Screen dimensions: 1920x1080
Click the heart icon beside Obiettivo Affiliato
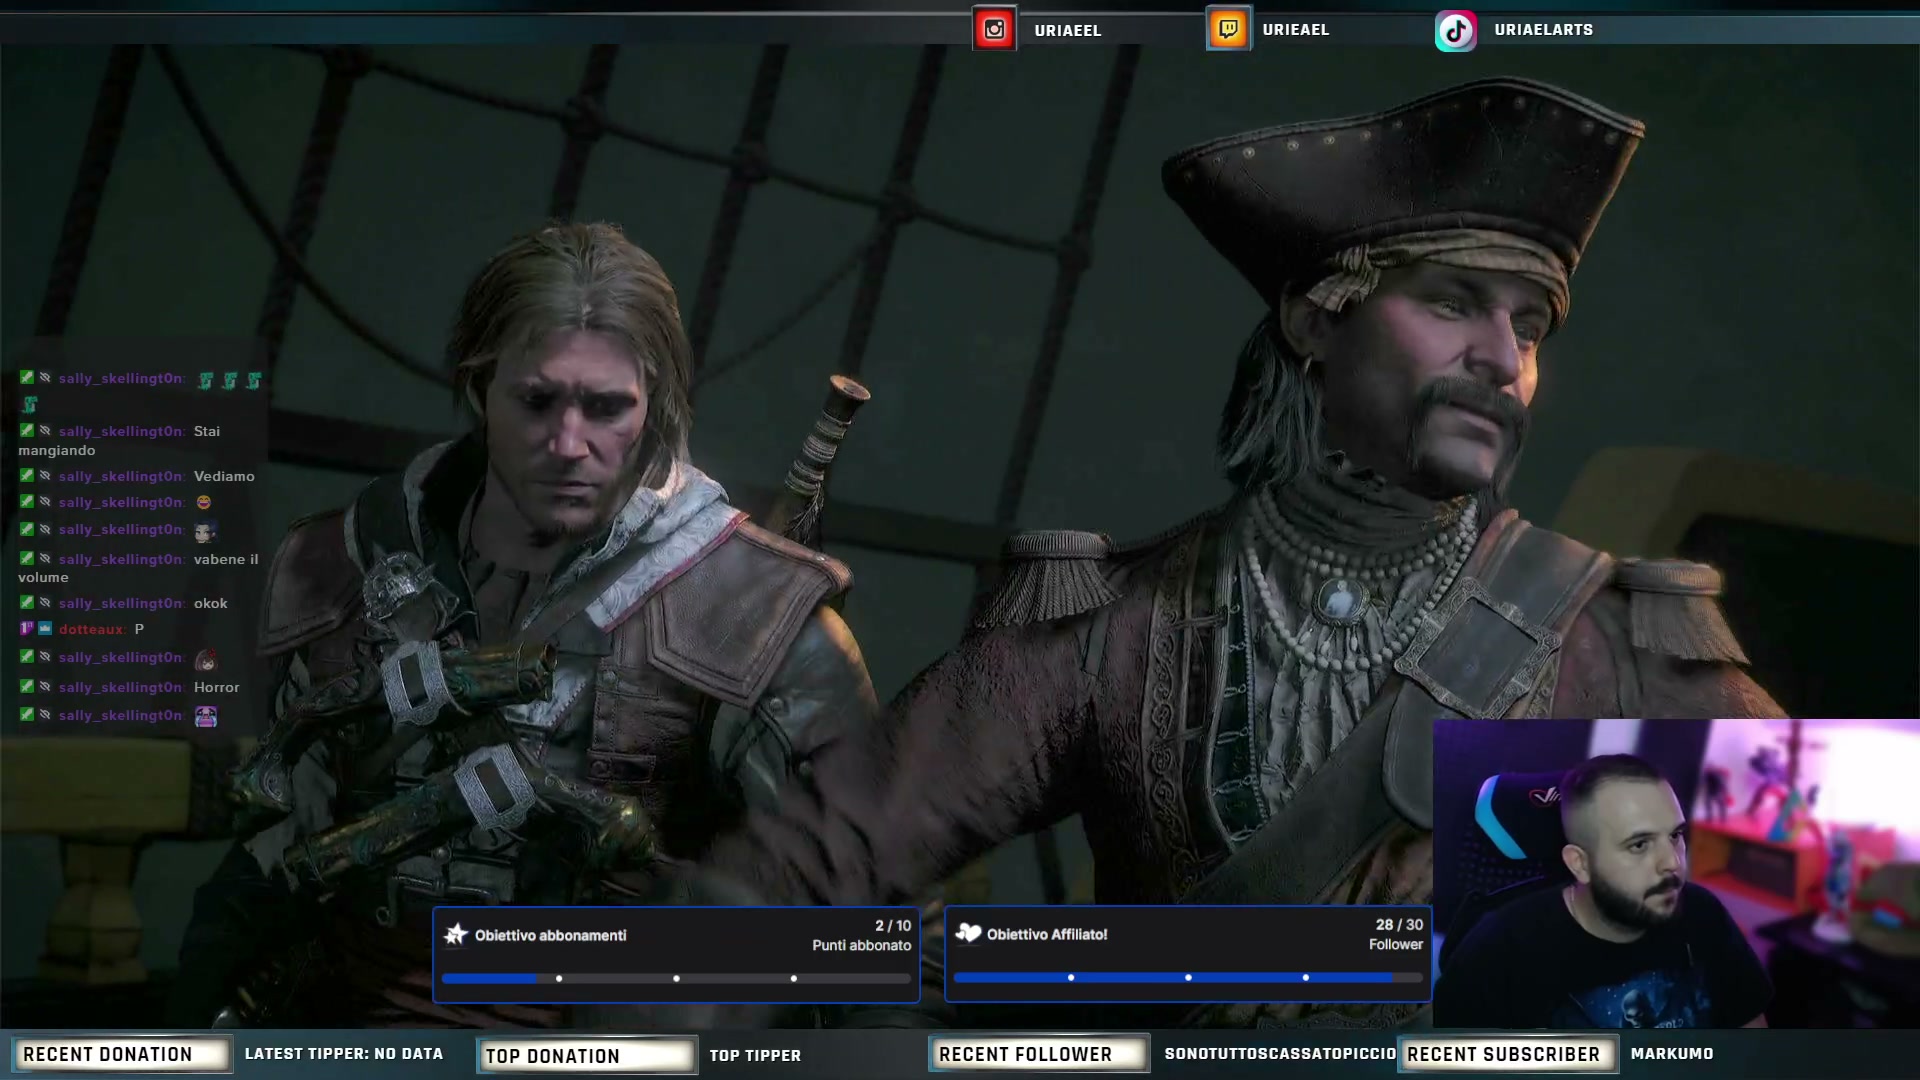(x=968, y=933)
